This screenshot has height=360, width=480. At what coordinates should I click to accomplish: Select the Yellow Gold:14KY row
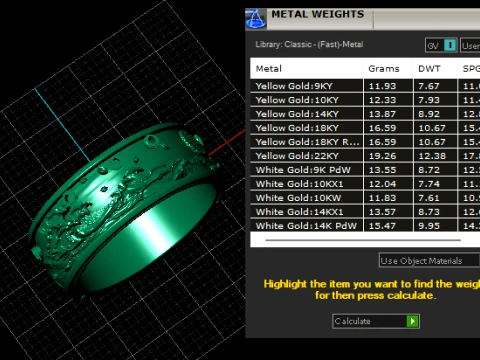click(x=365, y=114)
